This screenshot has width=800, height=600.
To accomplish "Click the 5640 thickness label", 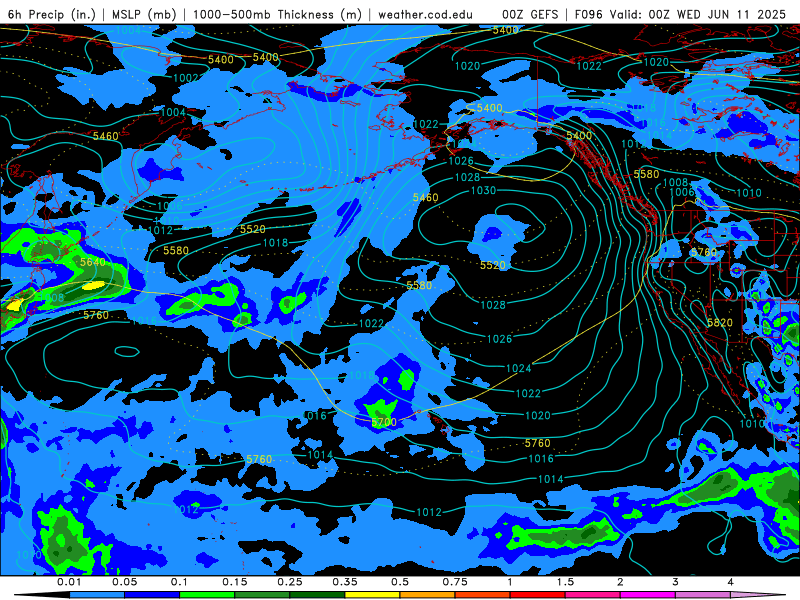I will [92, 262].
